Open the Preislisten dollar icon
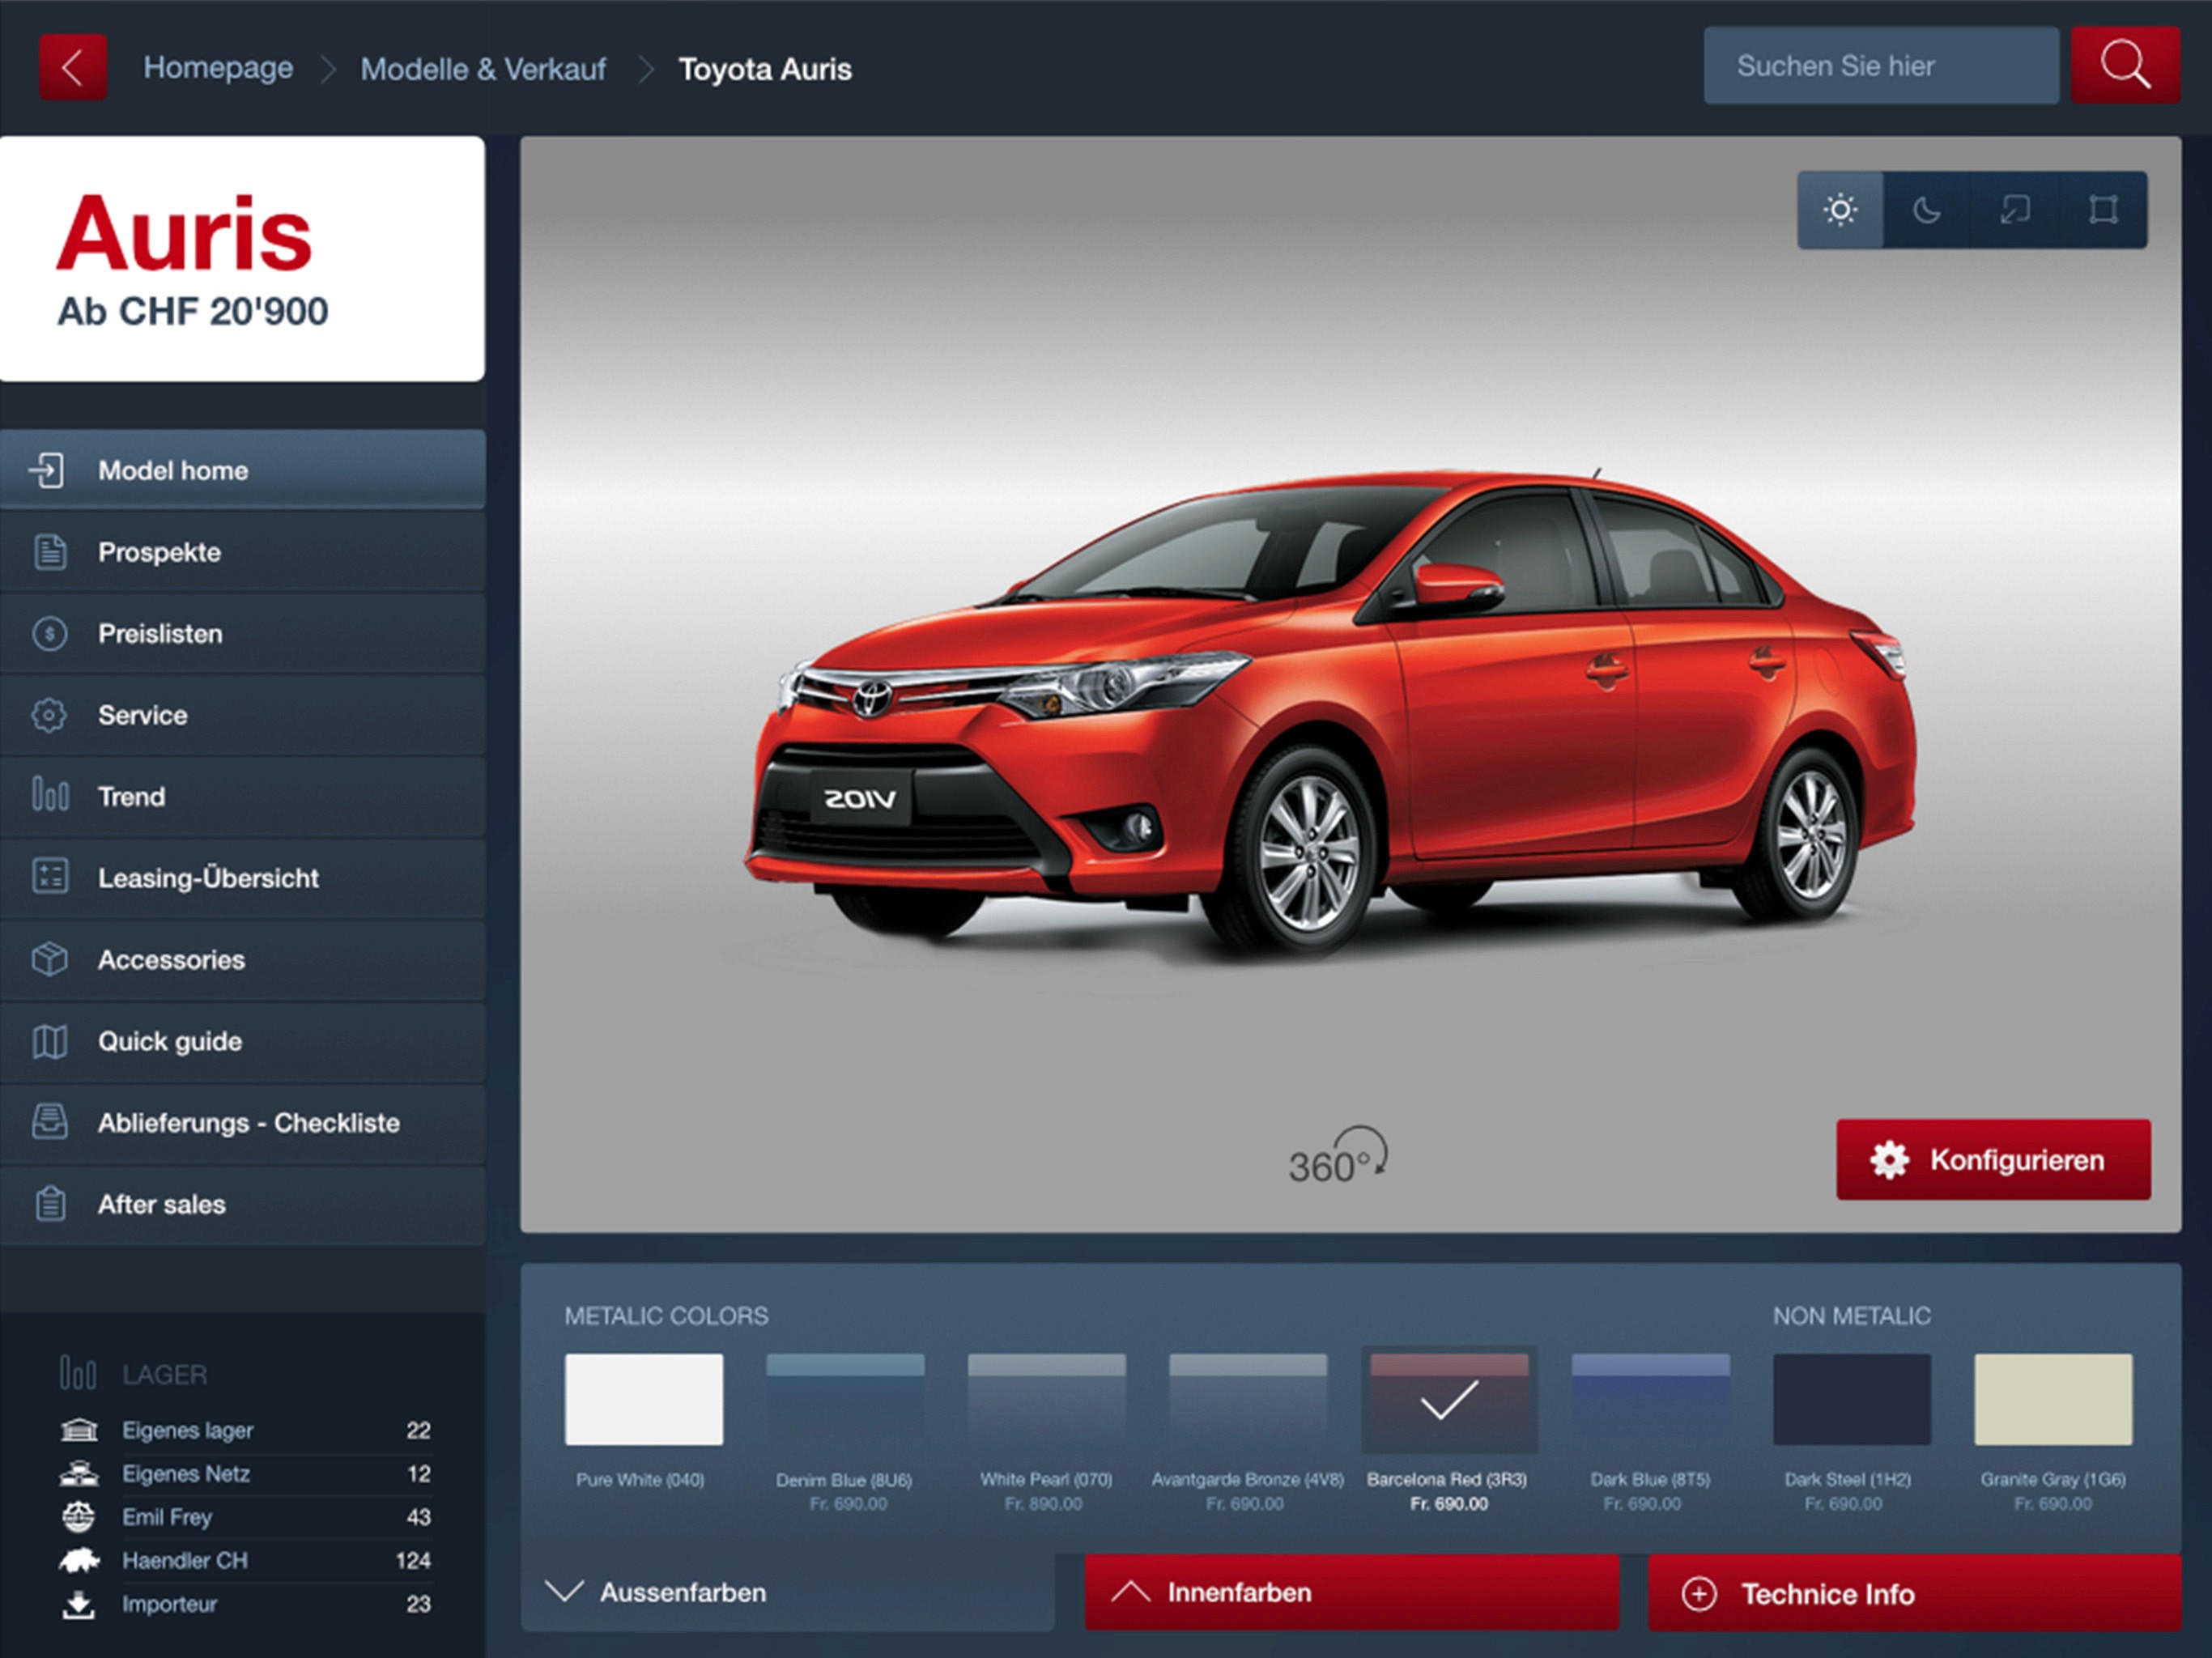The width and height of the screenshot is (2212, 1658). [x=49, y=634]
